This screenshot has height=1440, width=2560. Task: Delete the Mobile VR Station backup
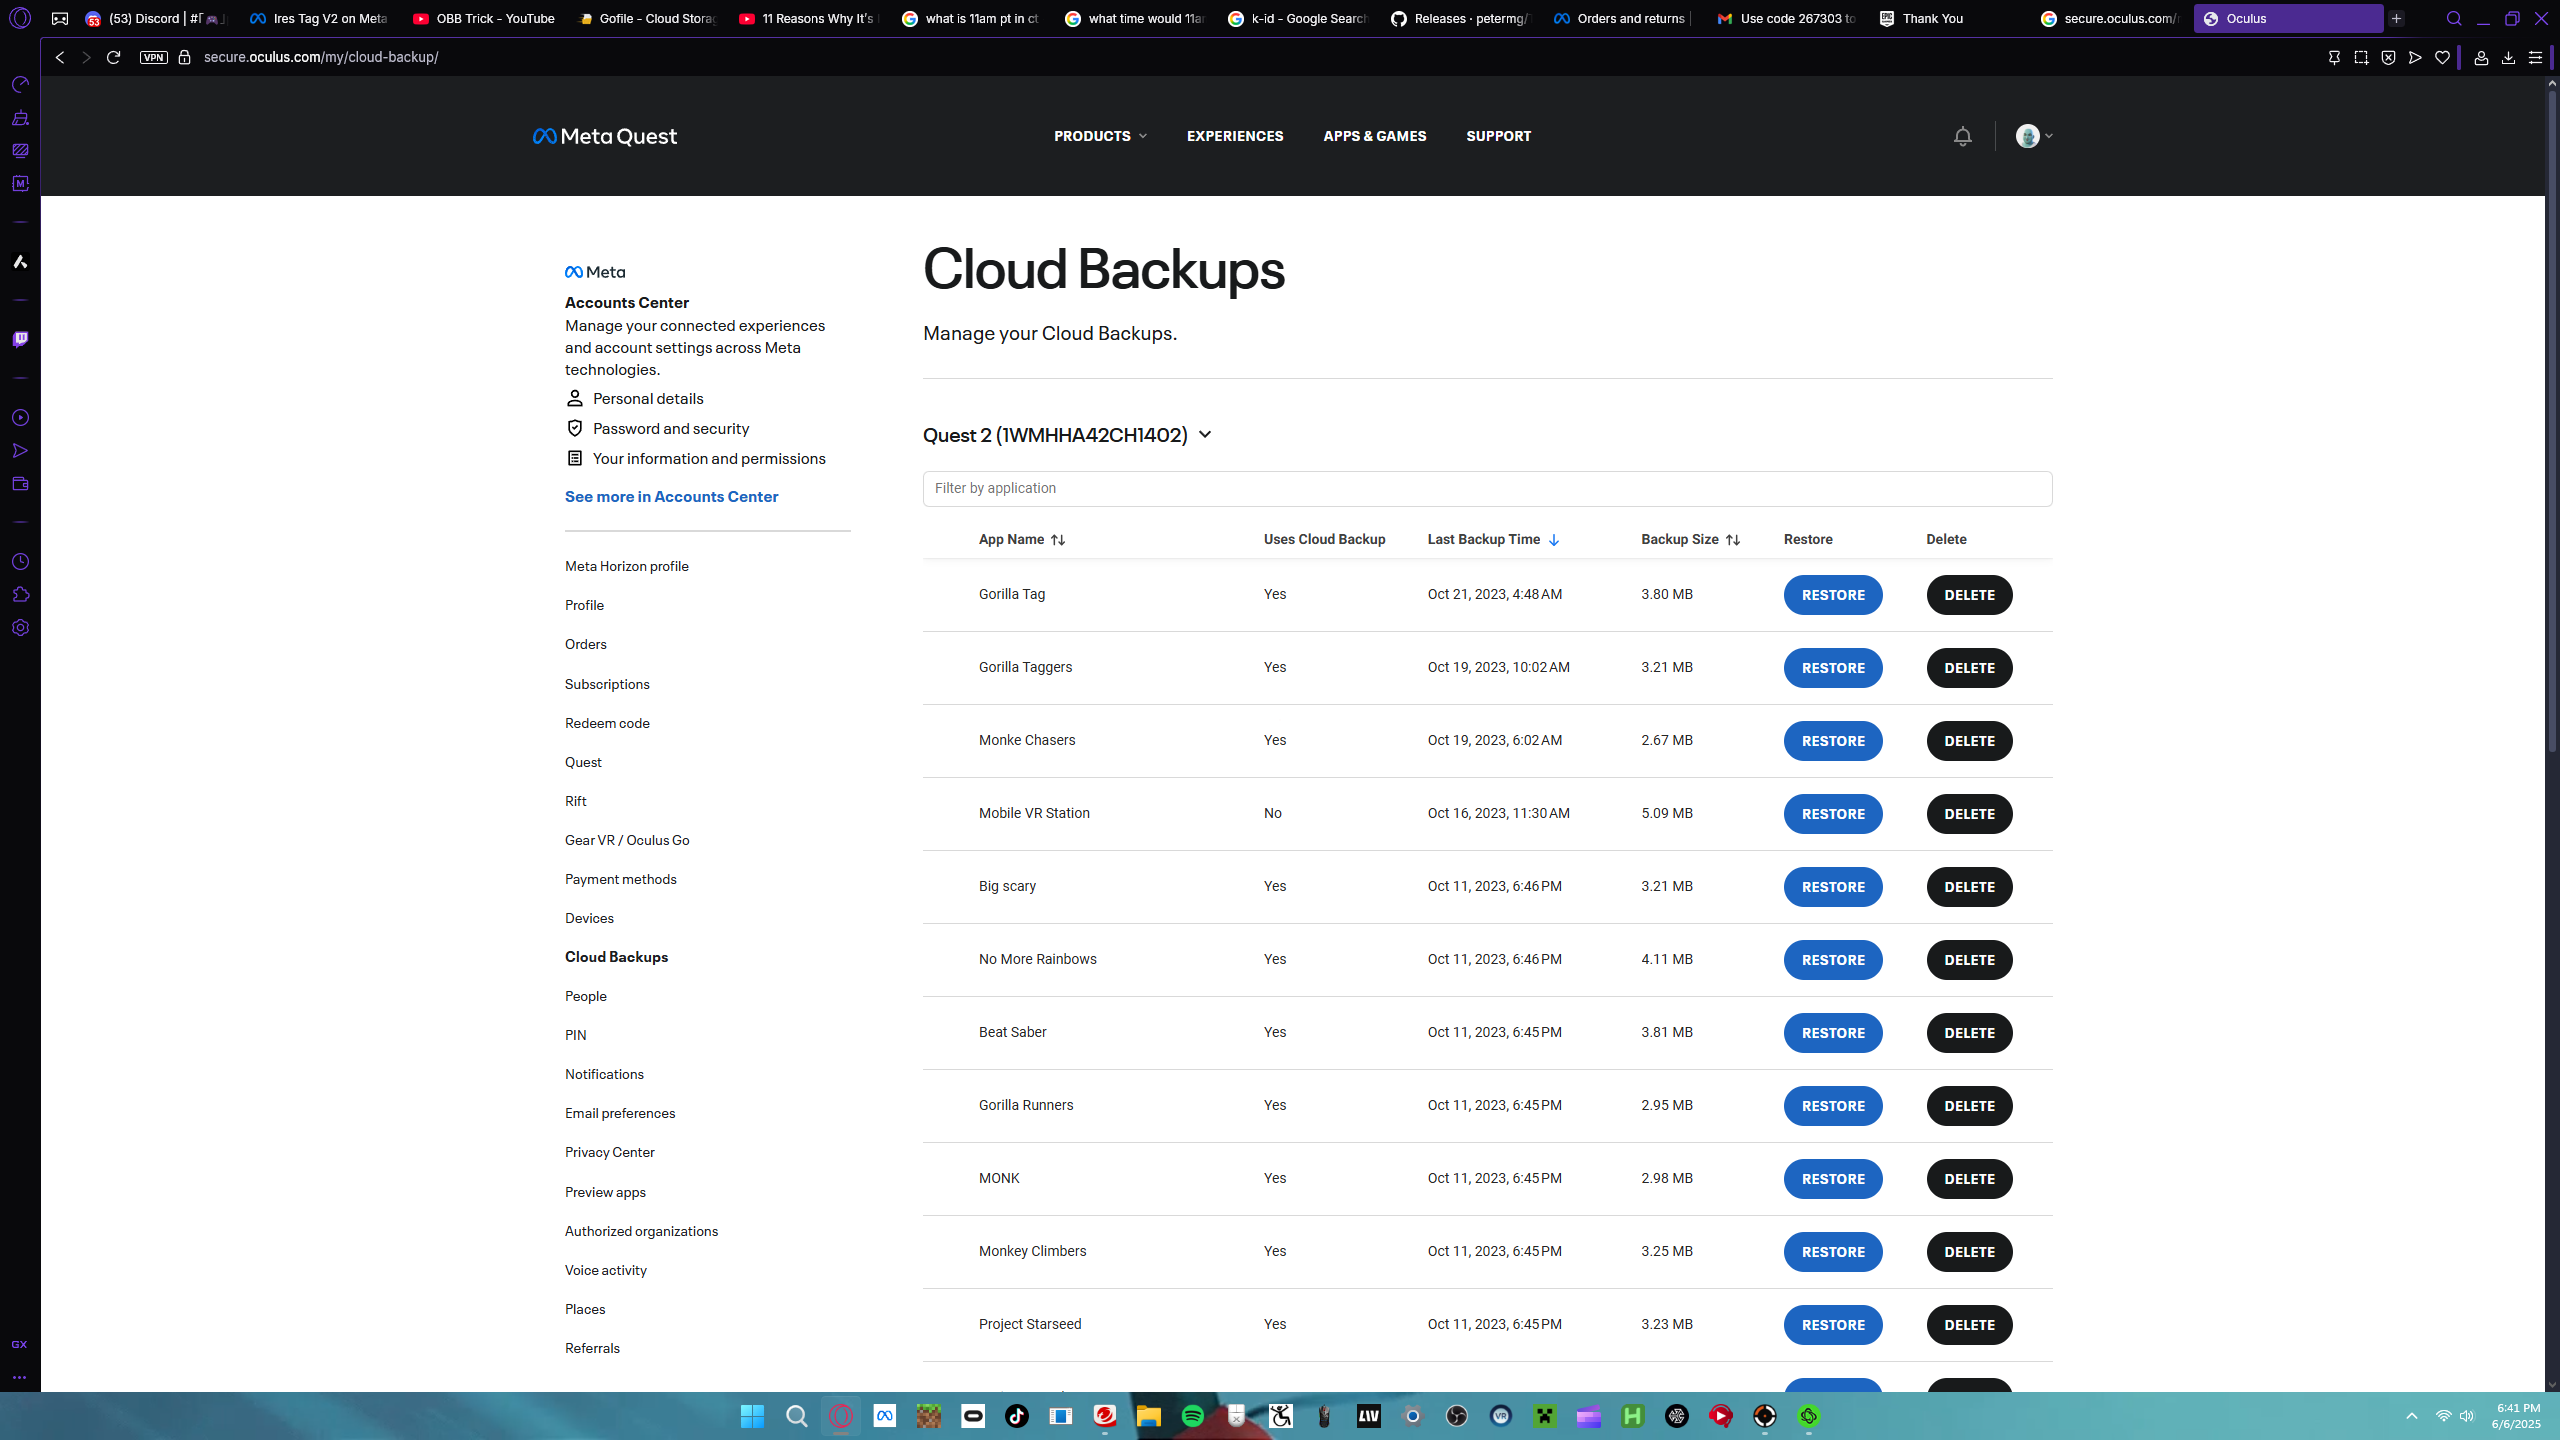click(x=1969, y=814)
